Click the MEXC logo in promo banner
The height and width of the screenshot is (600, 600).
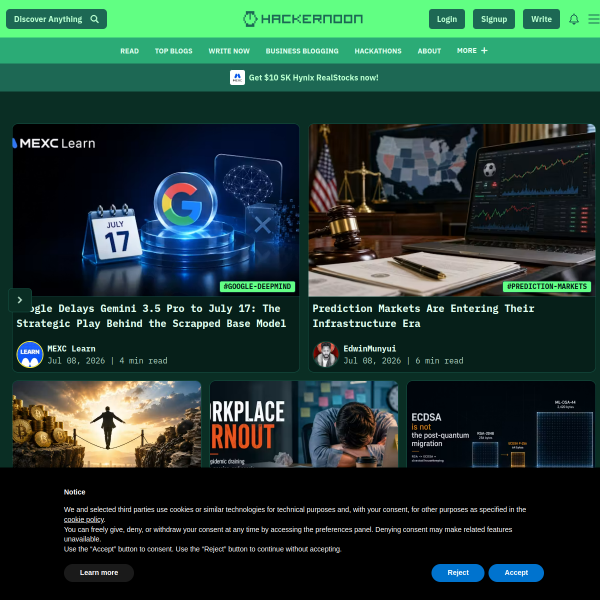pyautogui.click(x=237, y=78)
